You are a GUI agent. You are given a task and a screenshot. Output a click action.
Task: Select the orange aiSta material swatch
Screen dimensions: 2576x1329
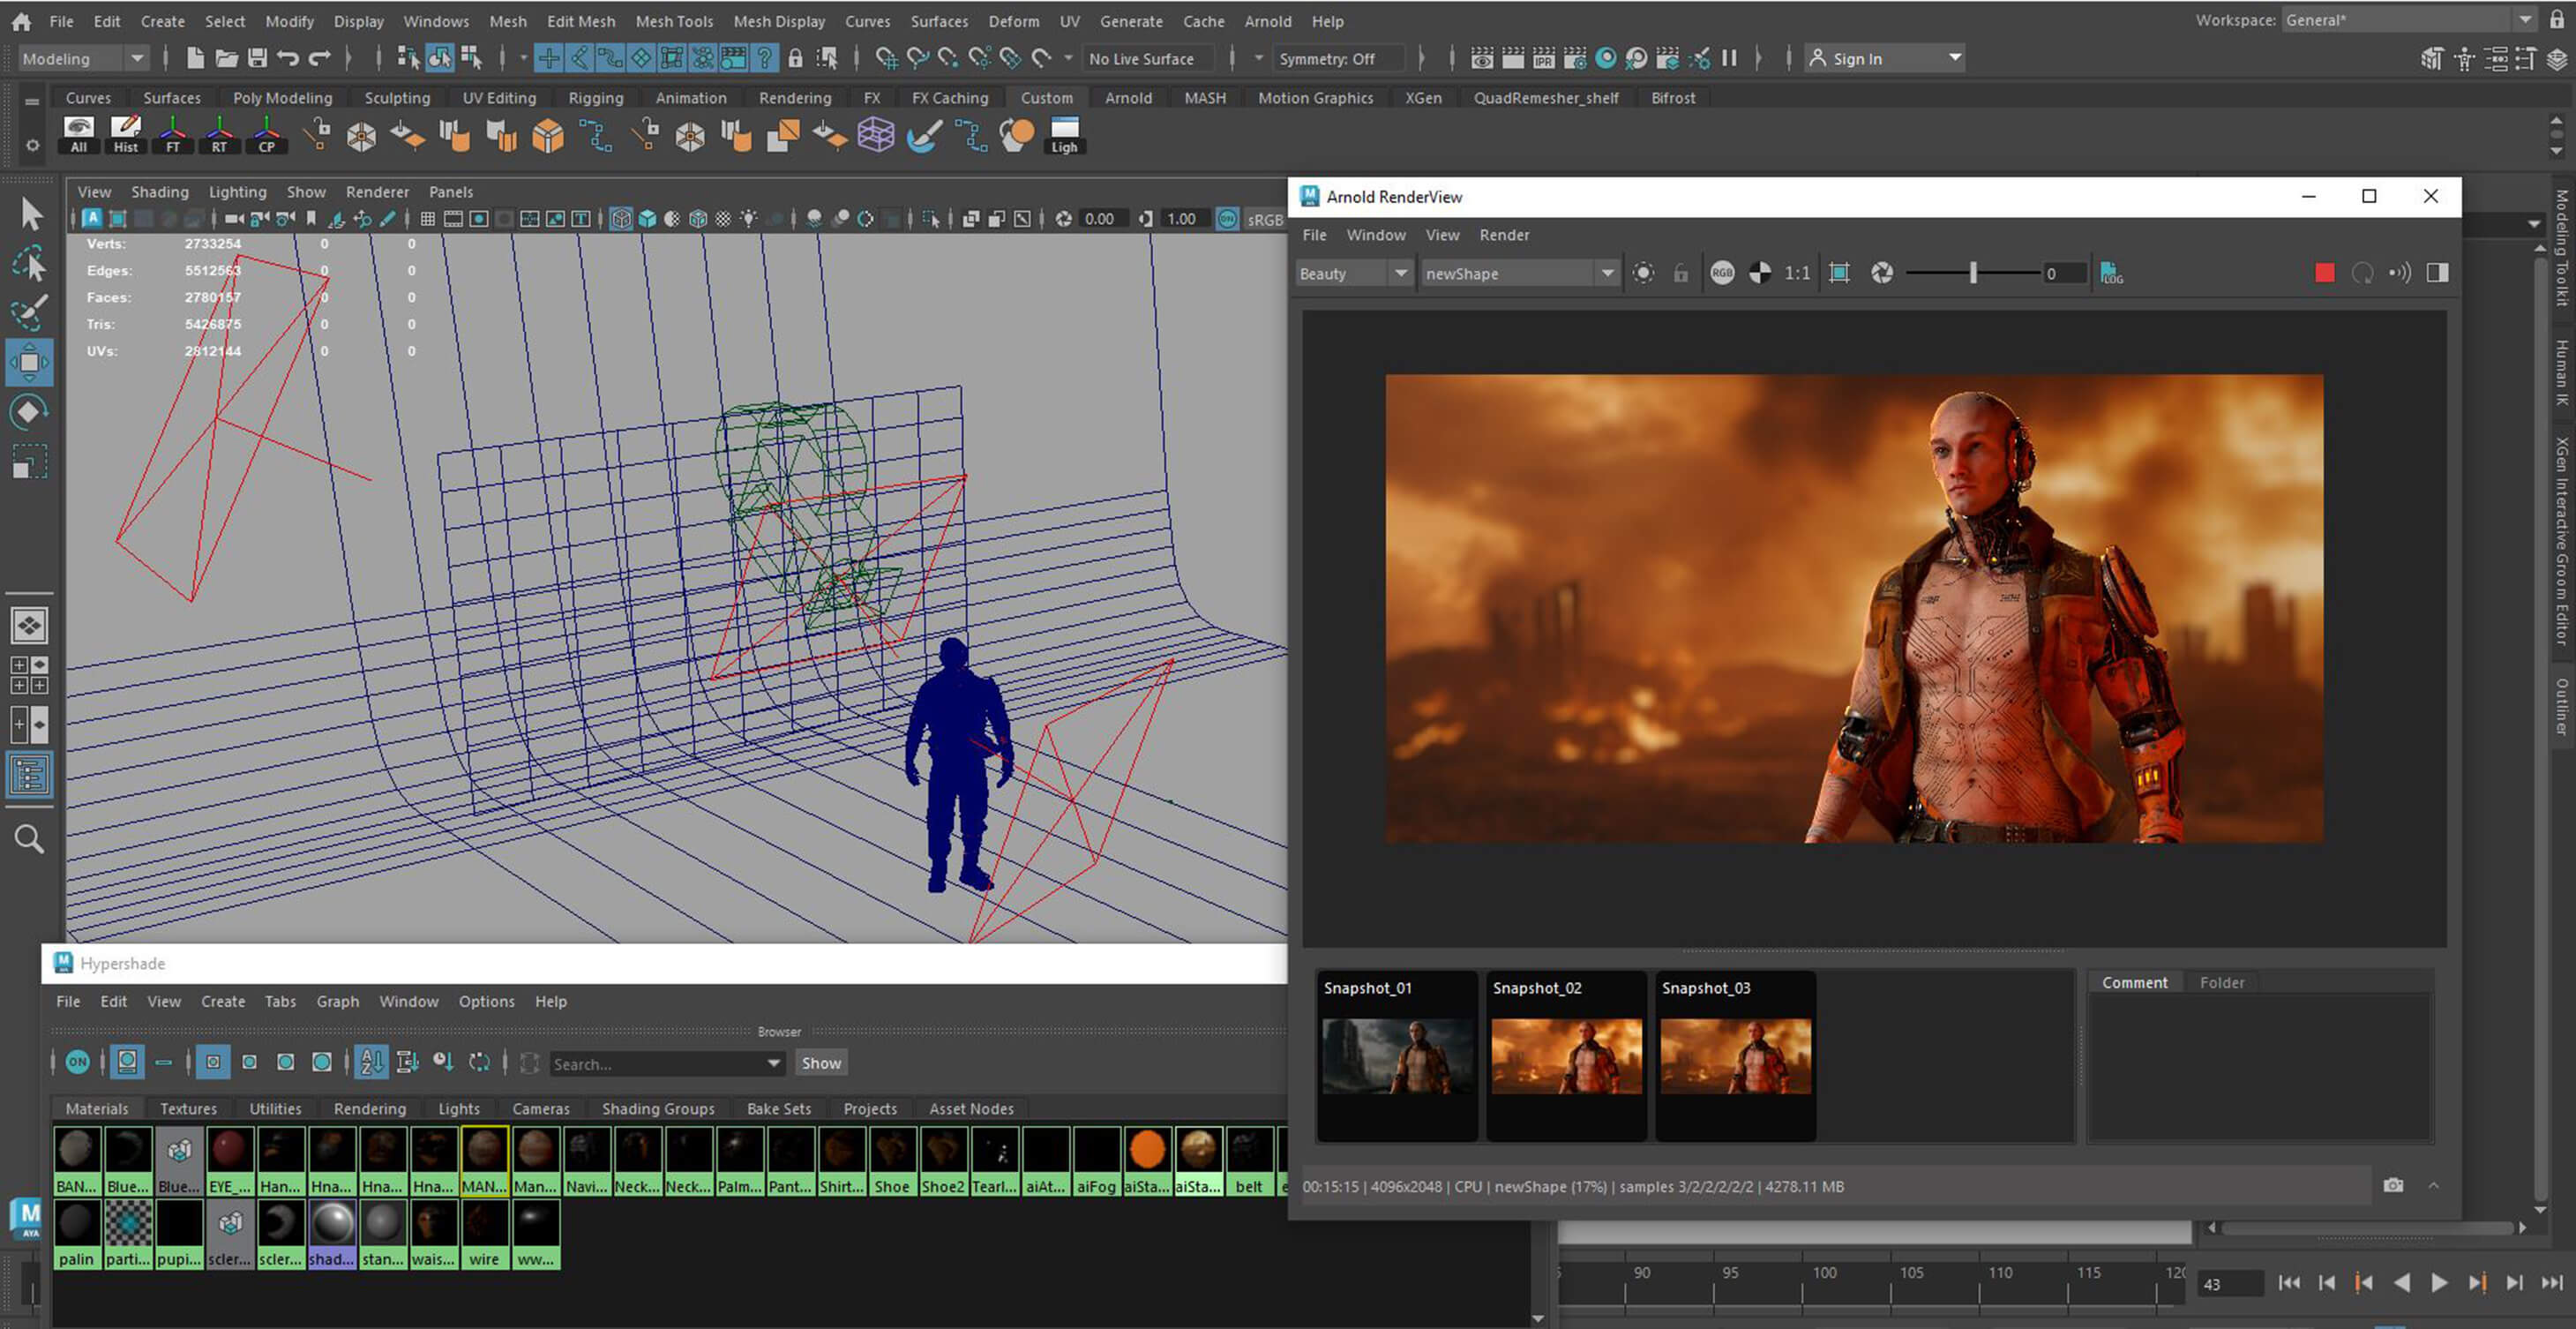[x=1147, y=1161]
